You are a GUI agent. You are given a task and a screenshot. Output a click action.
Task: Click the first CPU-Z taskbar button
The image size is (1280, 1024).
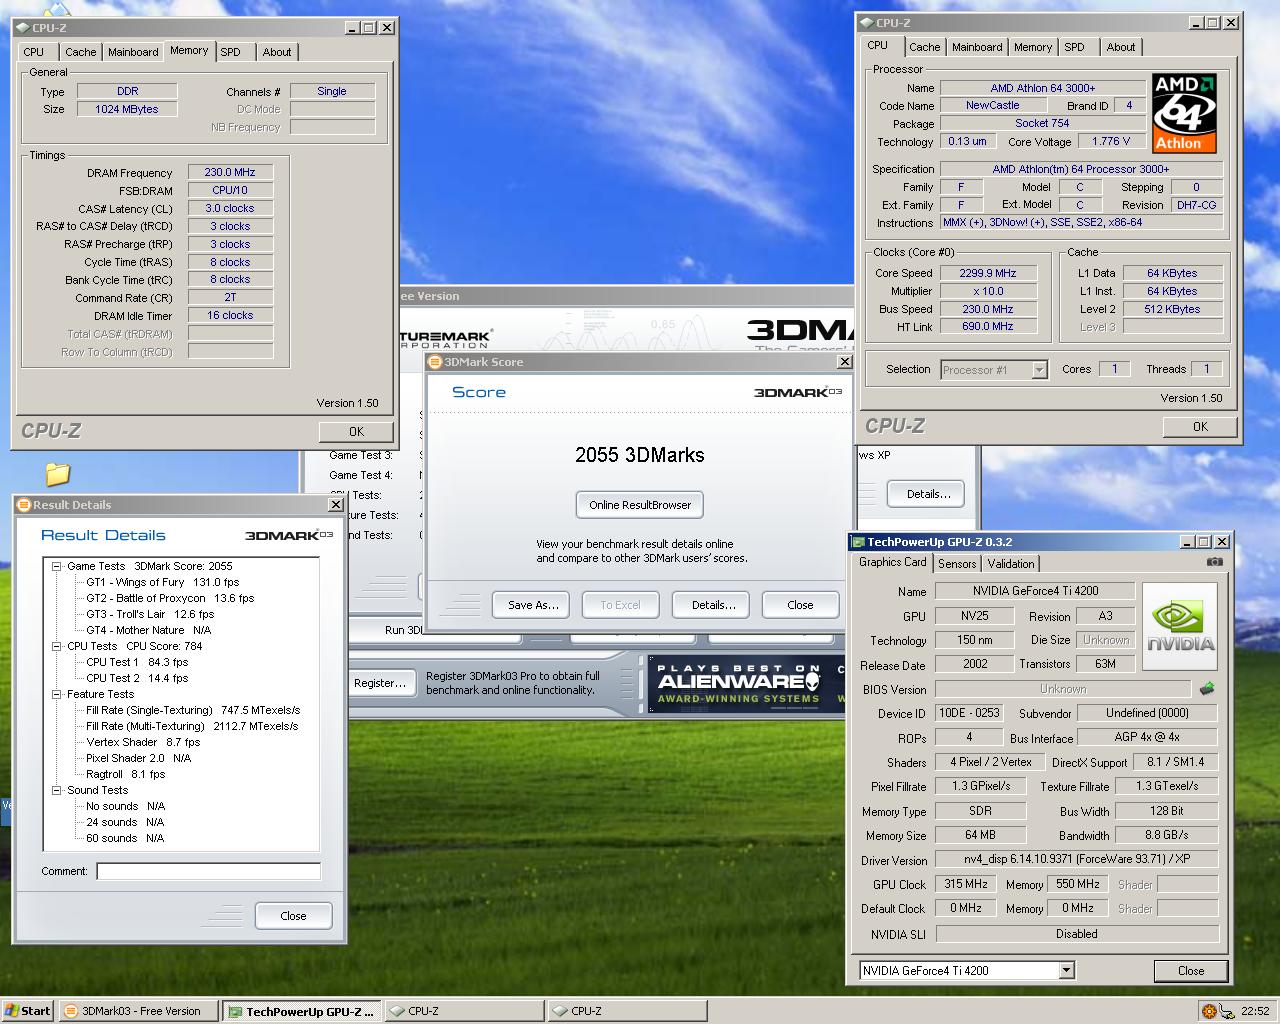pos(464,1011)
